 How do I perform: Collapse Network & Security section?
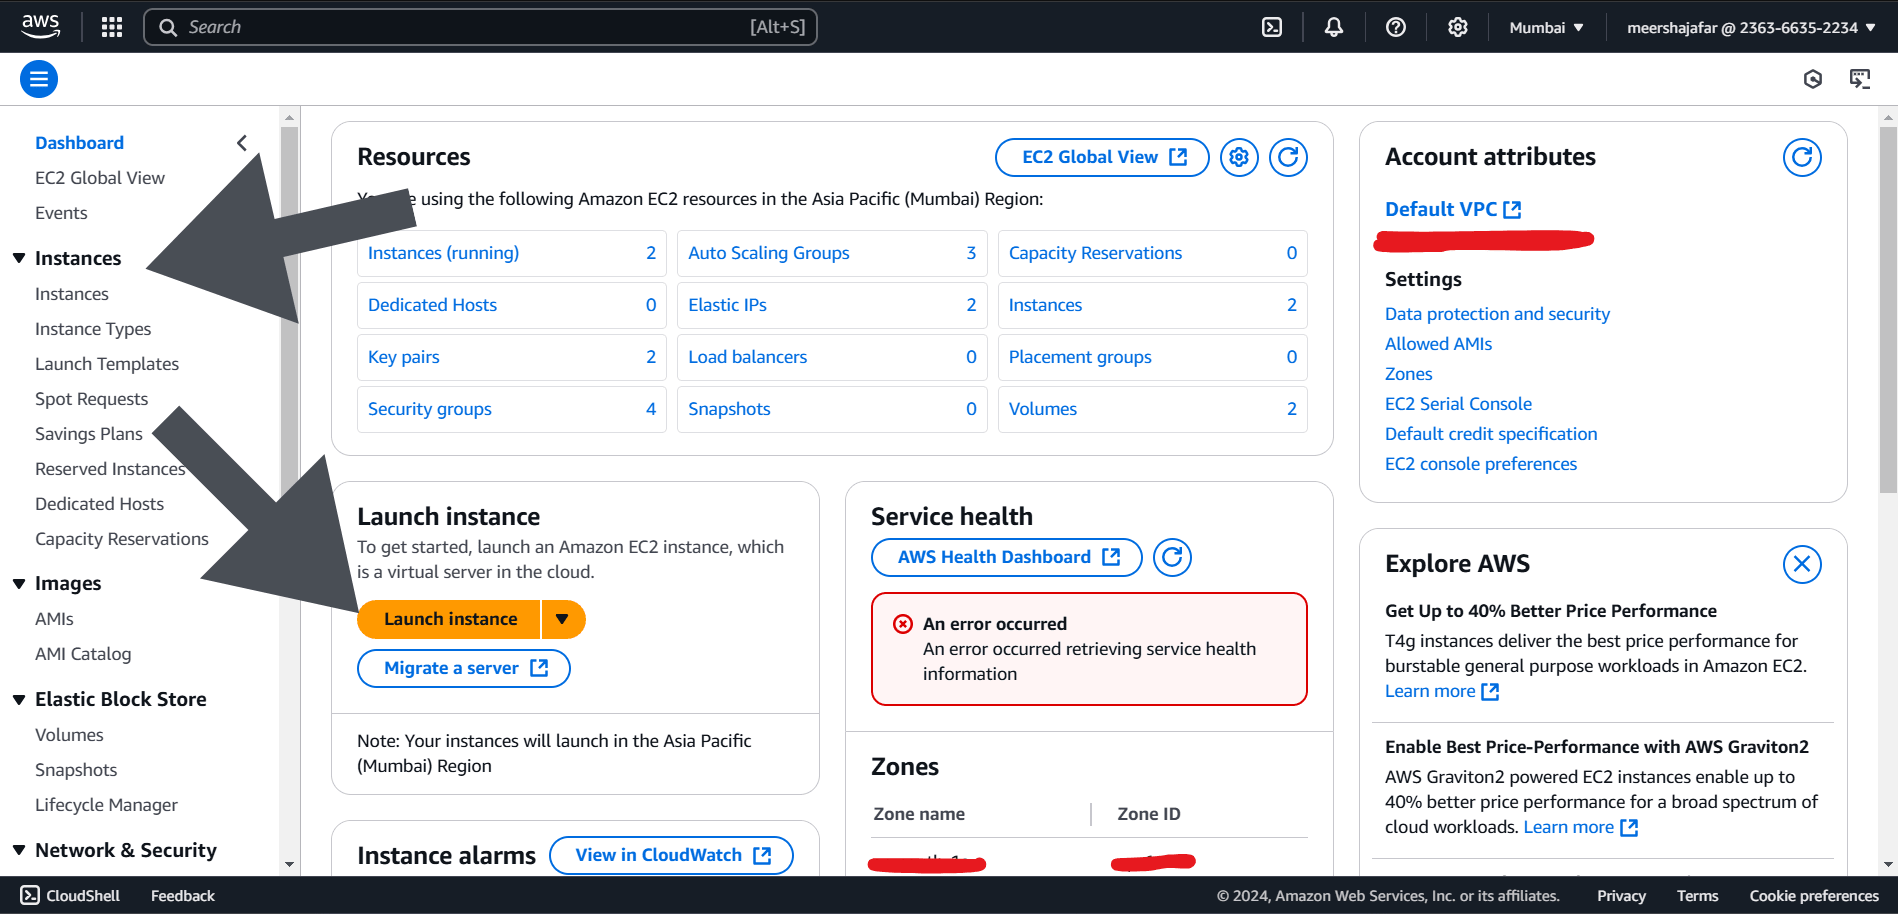pos(19,850)
